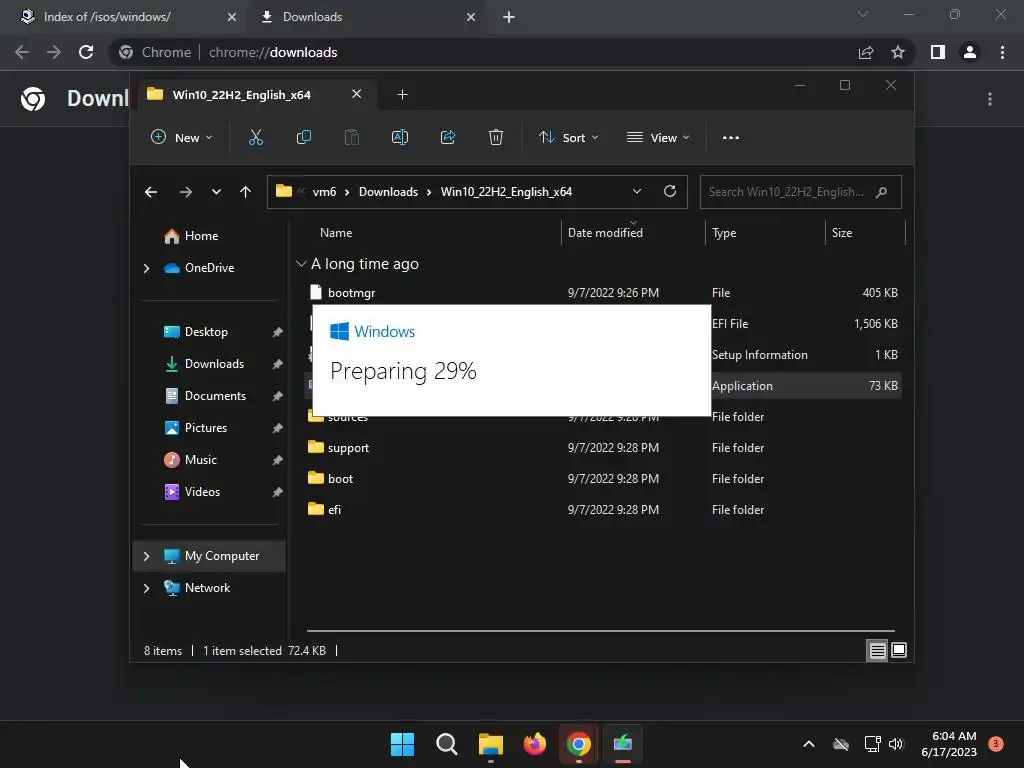Sort by the Date modified column header

click(x=605, y=233)
